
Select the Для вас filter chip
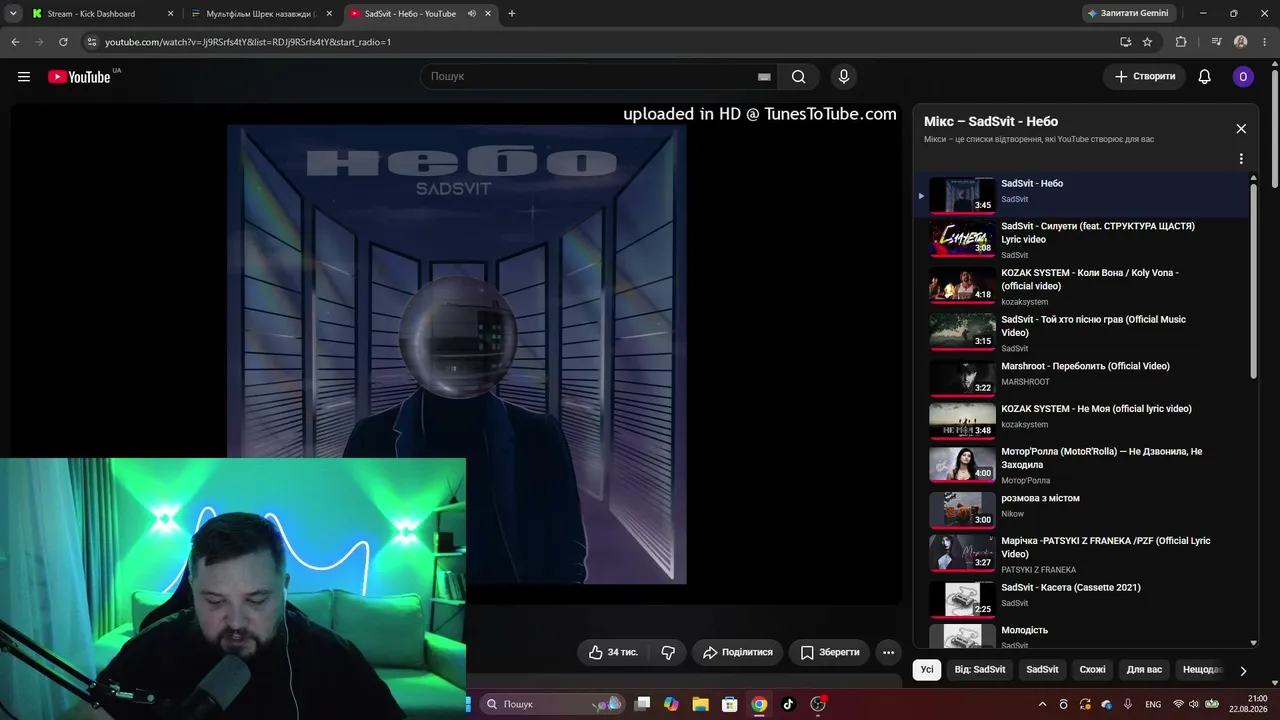click(x=1144, y=669)
